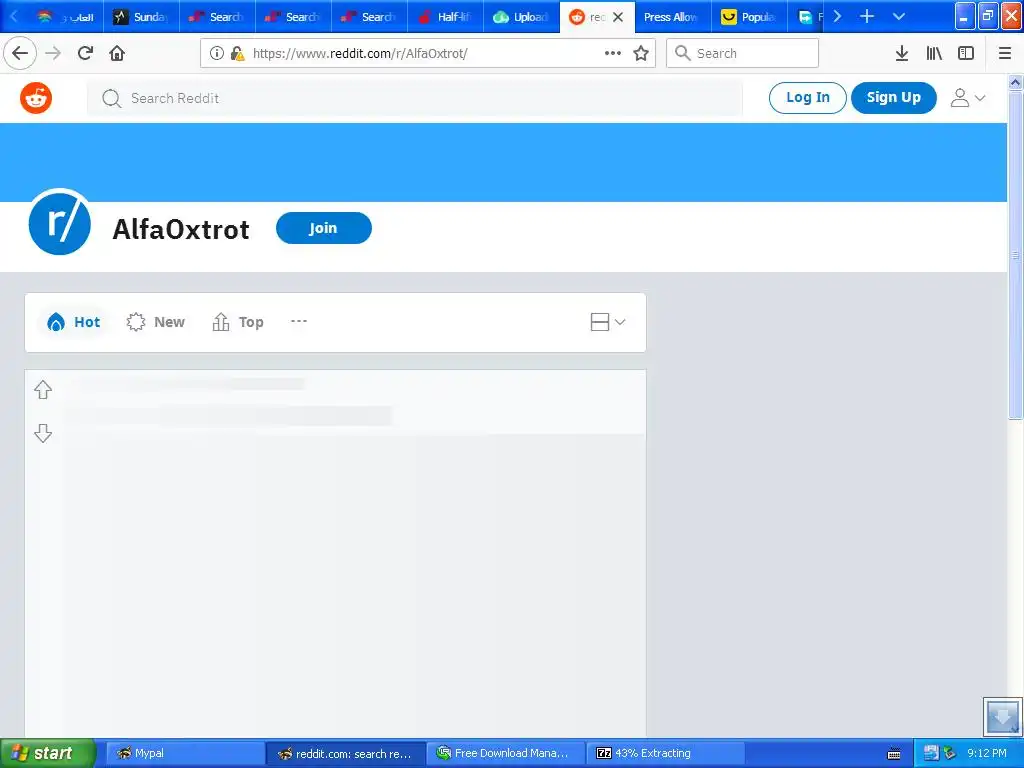Open the Windows start menu
1024x768 pixels.
[48, 753]
